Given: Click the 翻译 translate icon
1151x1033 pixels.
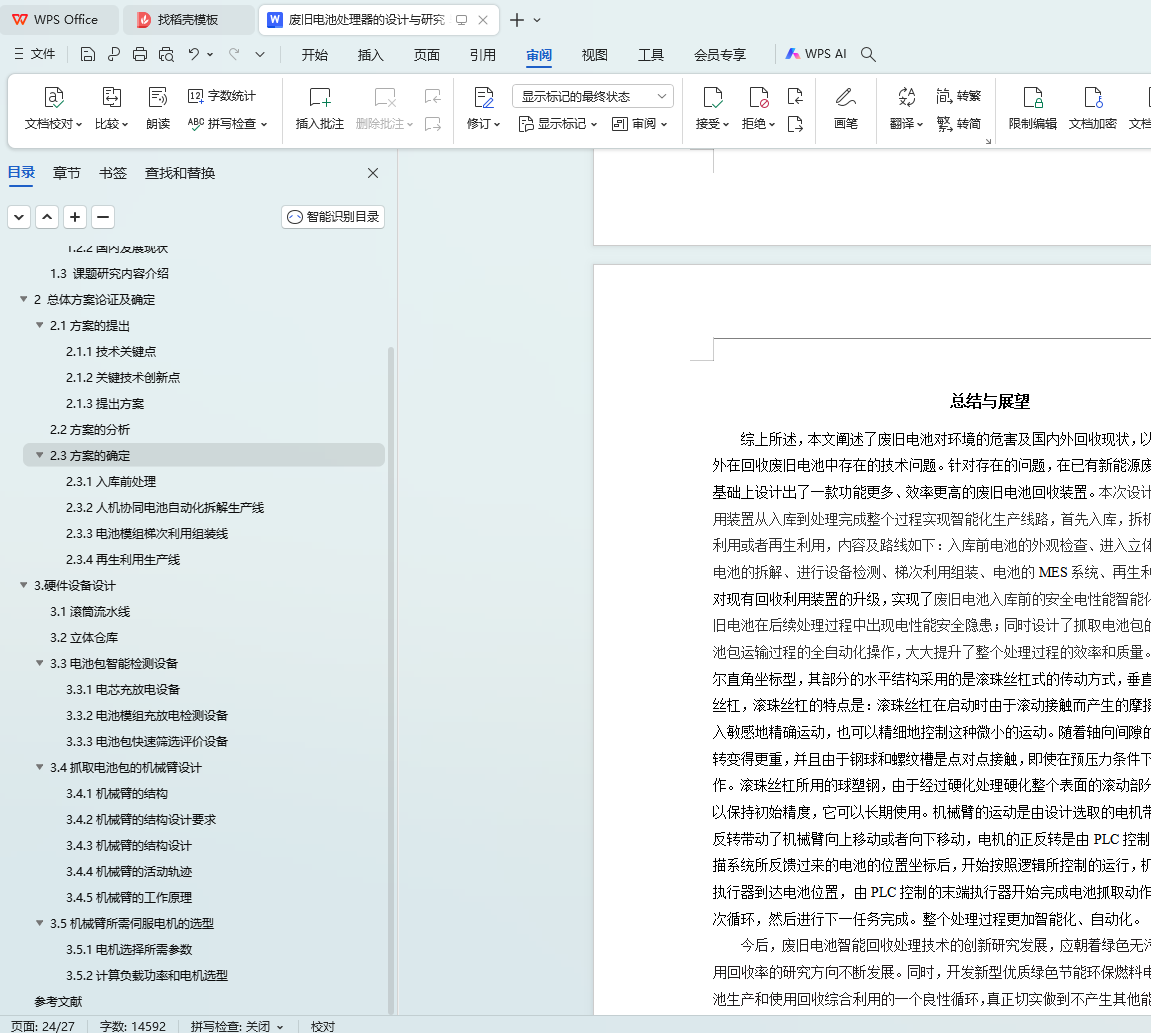Looking at the screenshot, I should click(x=906, y=108).
